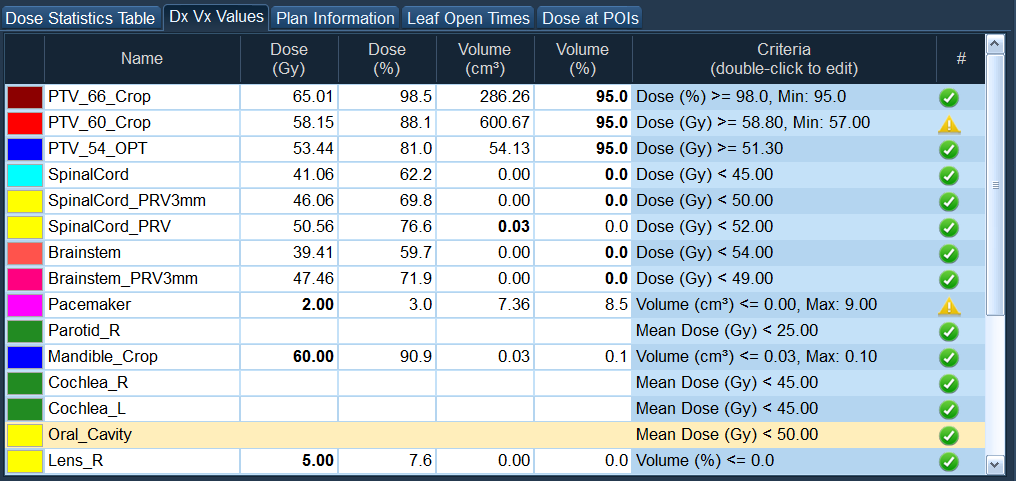Click the green check icon for PTV_66_Crop
Screen dimensions: 1016x481
[x=949, y=97]
